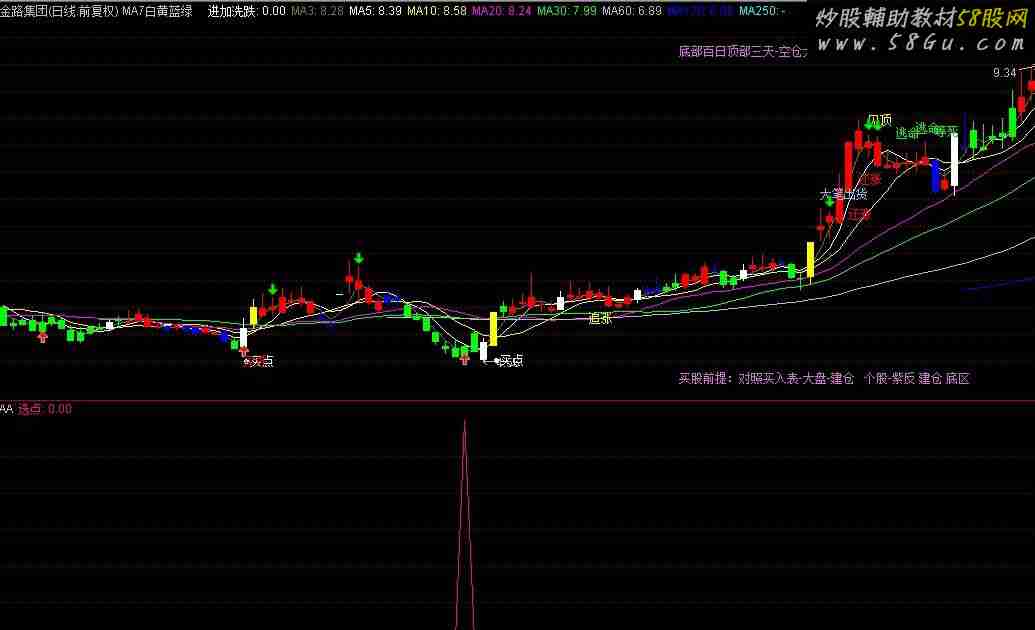The width and height of the screenshot is (1035, 630).
Task: Select the MA5: 8.39 indicator label
Action: click(x=375, y=11)
